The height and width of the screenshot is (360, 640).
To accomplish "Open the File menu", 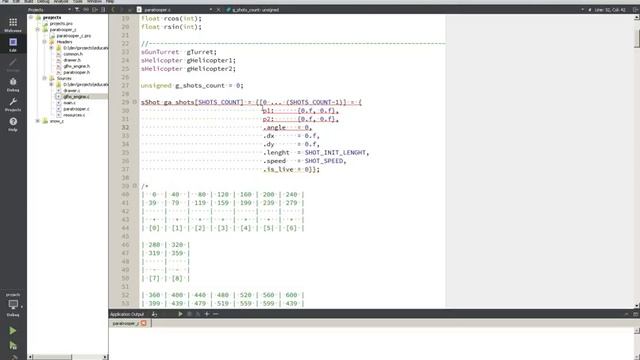I will click(5, 2).
